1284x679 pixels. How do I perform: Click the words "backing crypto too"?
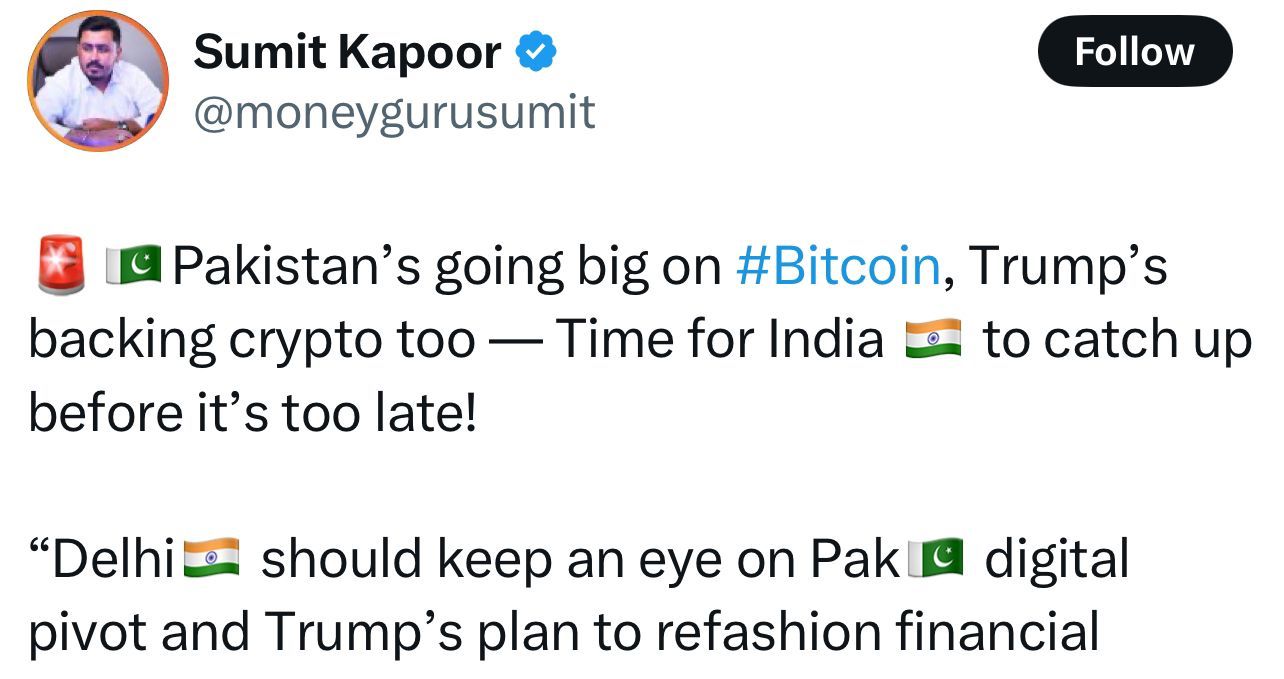[x=251, y=341]
